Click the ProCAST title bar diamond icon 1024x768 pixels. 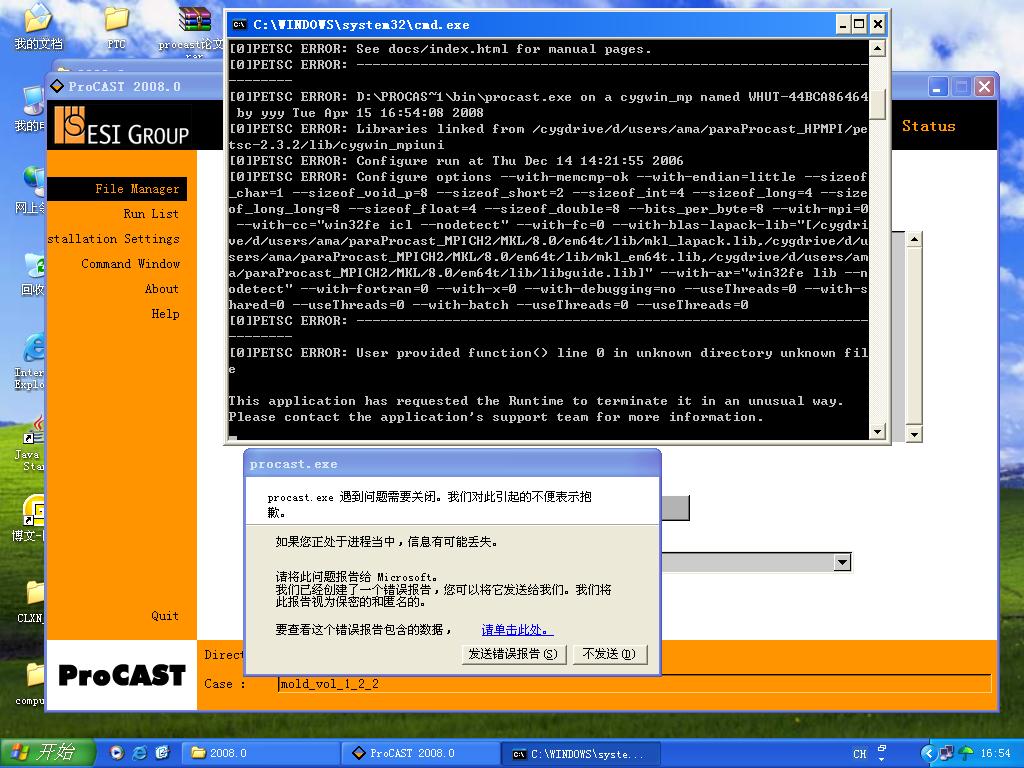(57, 86)
